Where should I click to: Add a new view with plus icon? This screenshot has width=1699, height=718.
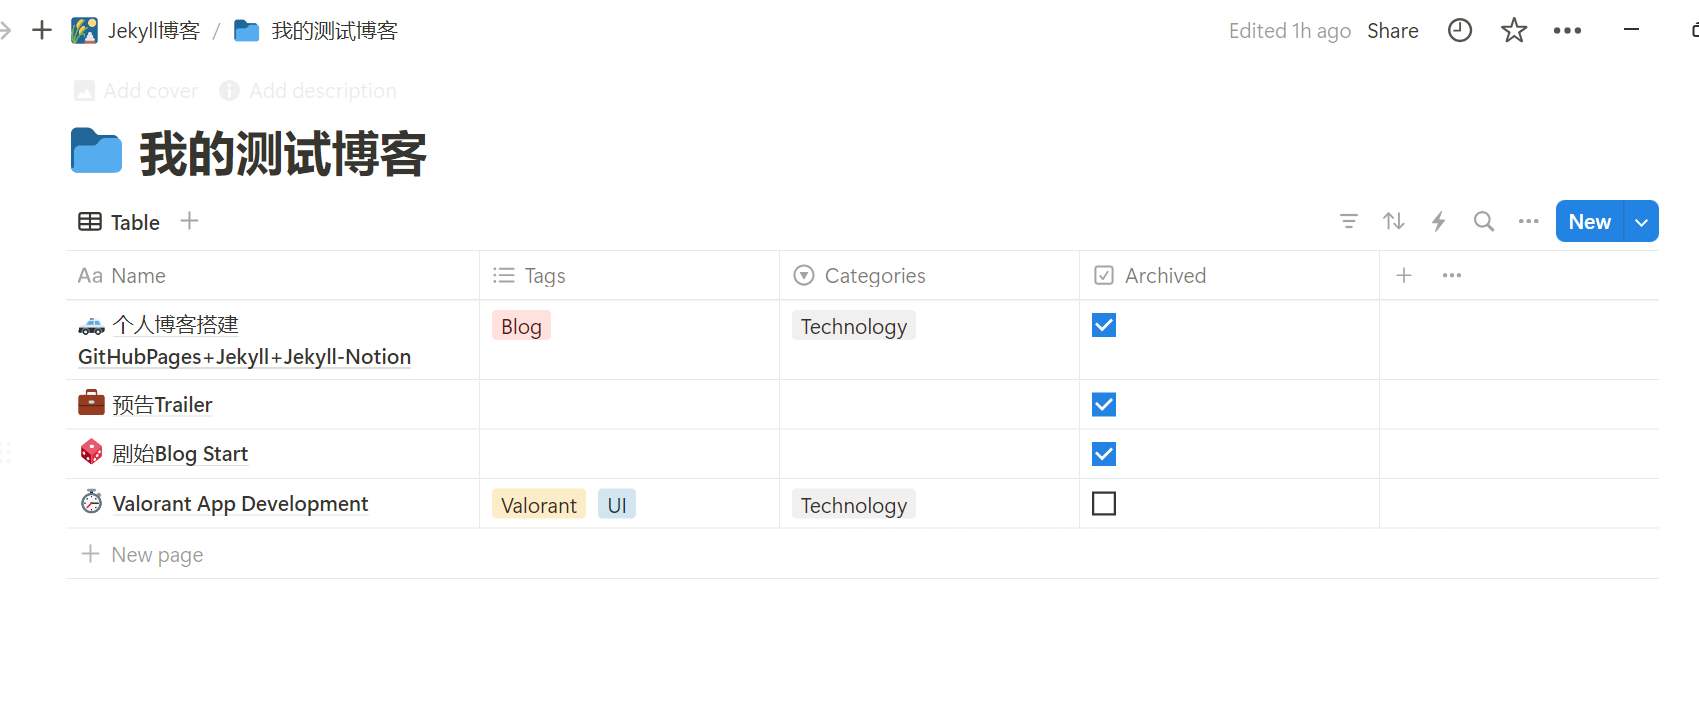tap(189, 221)
